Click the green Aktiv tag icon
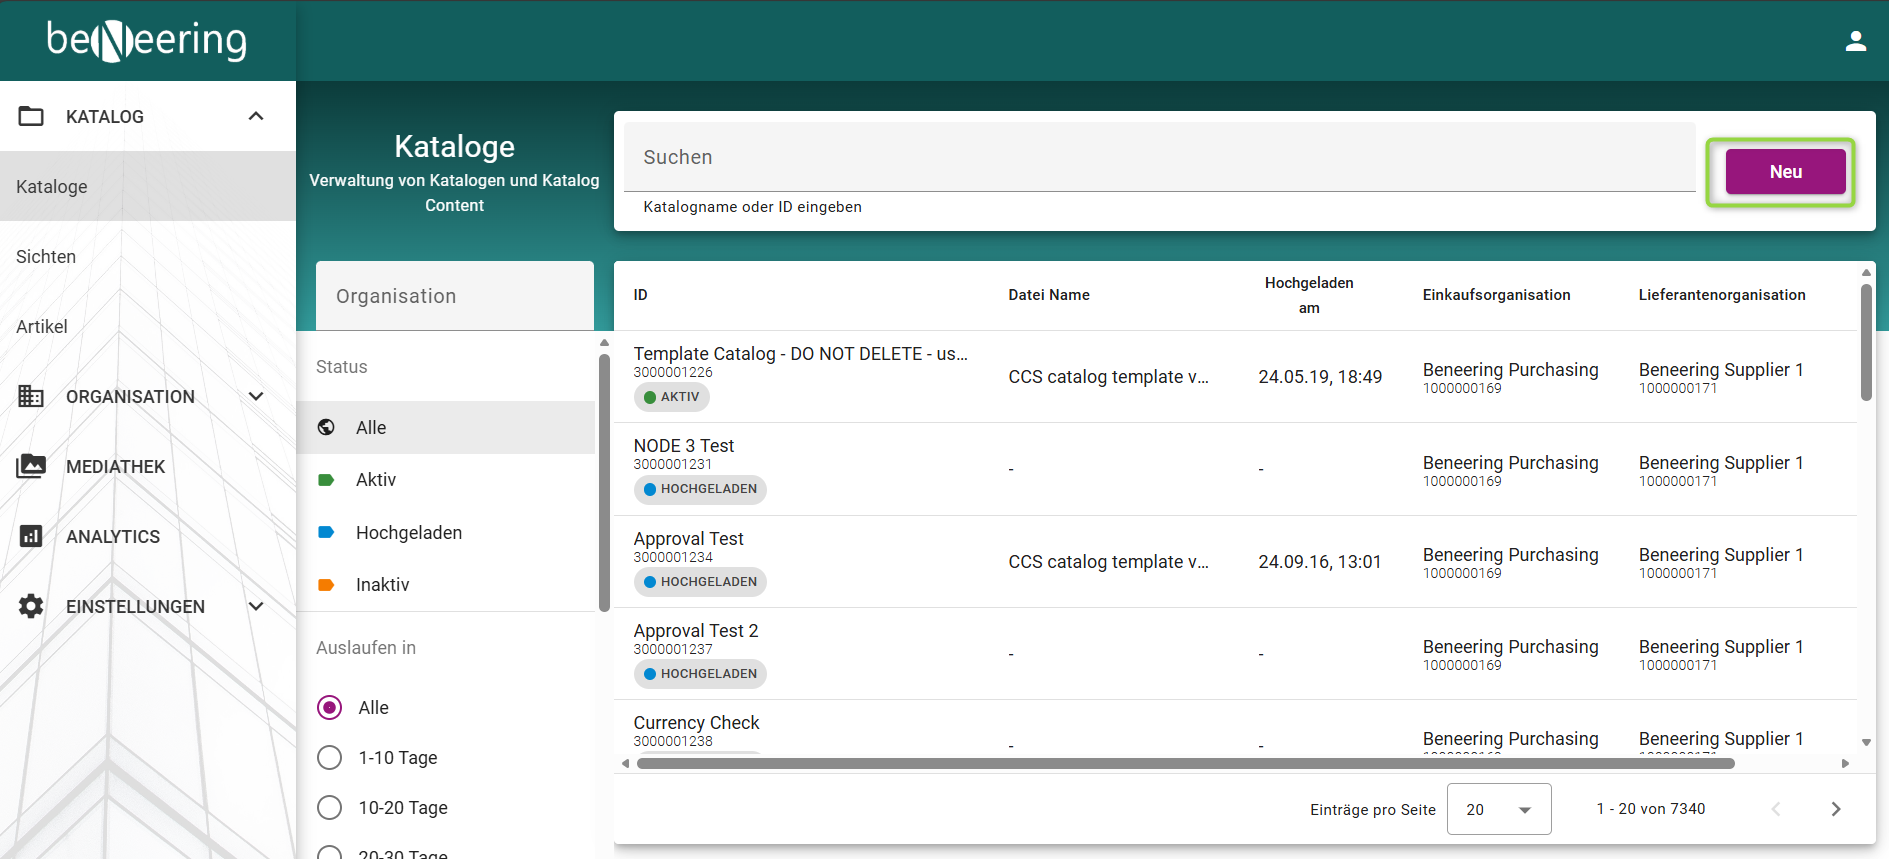 pyautogui.click(x=326, y=480)
